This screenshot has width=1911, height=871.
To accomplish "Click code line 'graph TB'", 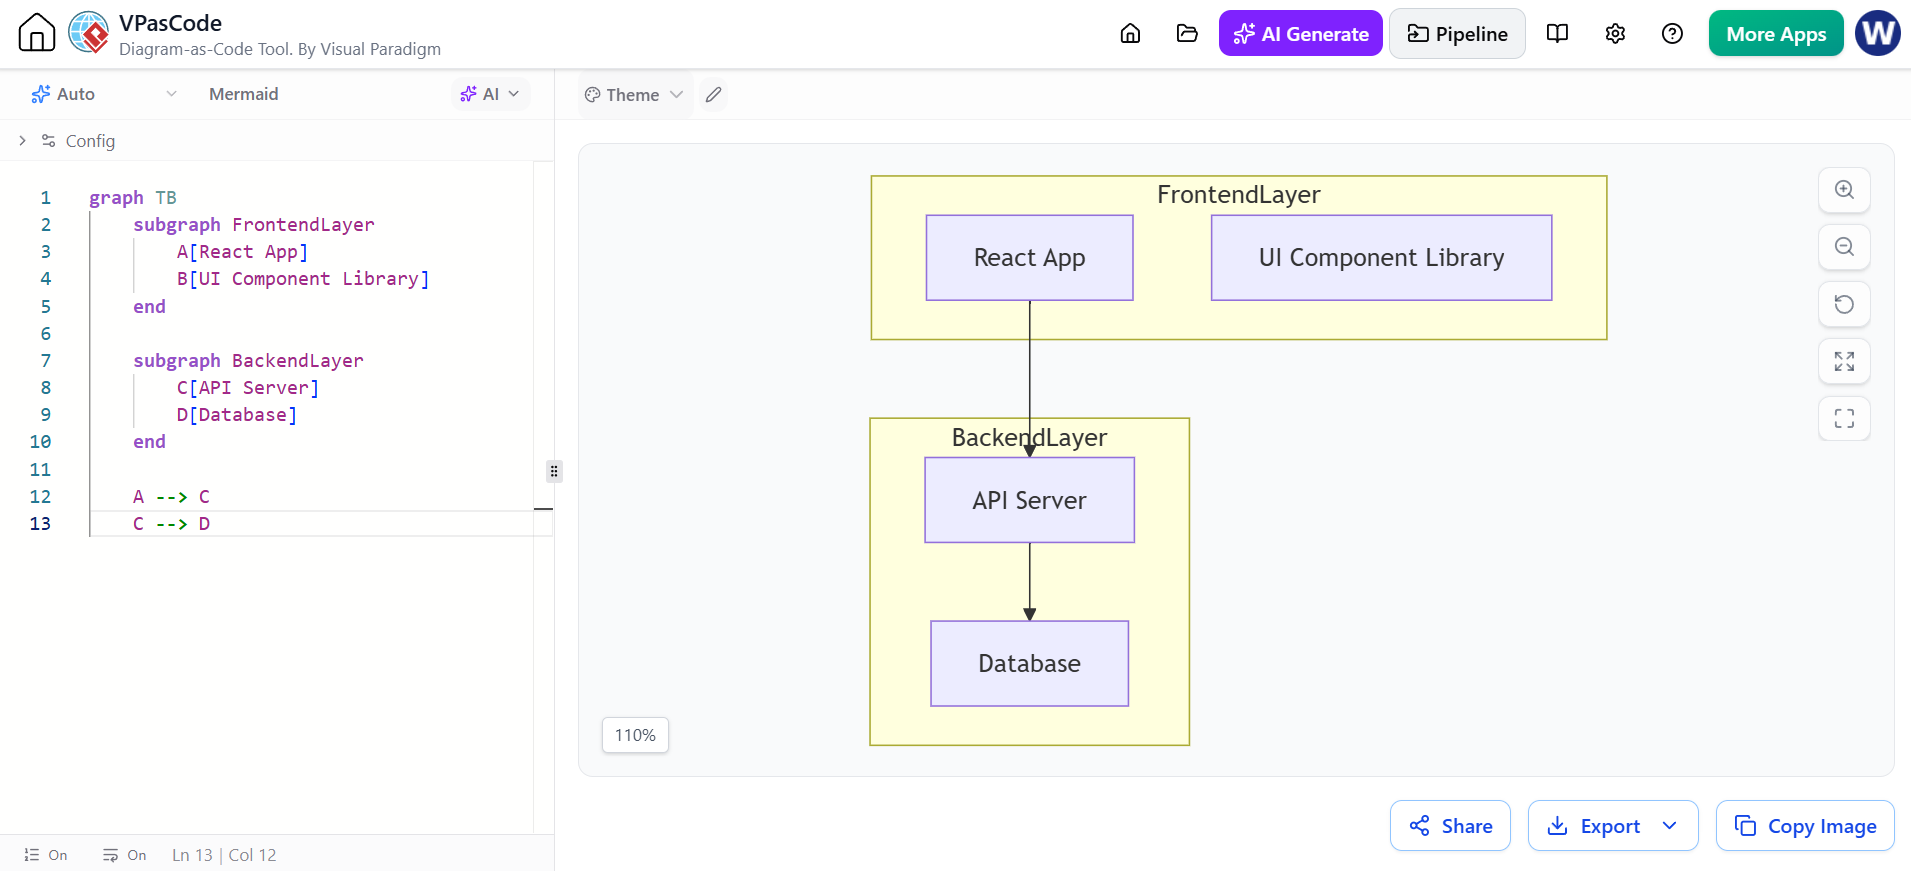I will click(x=133, y=198).
